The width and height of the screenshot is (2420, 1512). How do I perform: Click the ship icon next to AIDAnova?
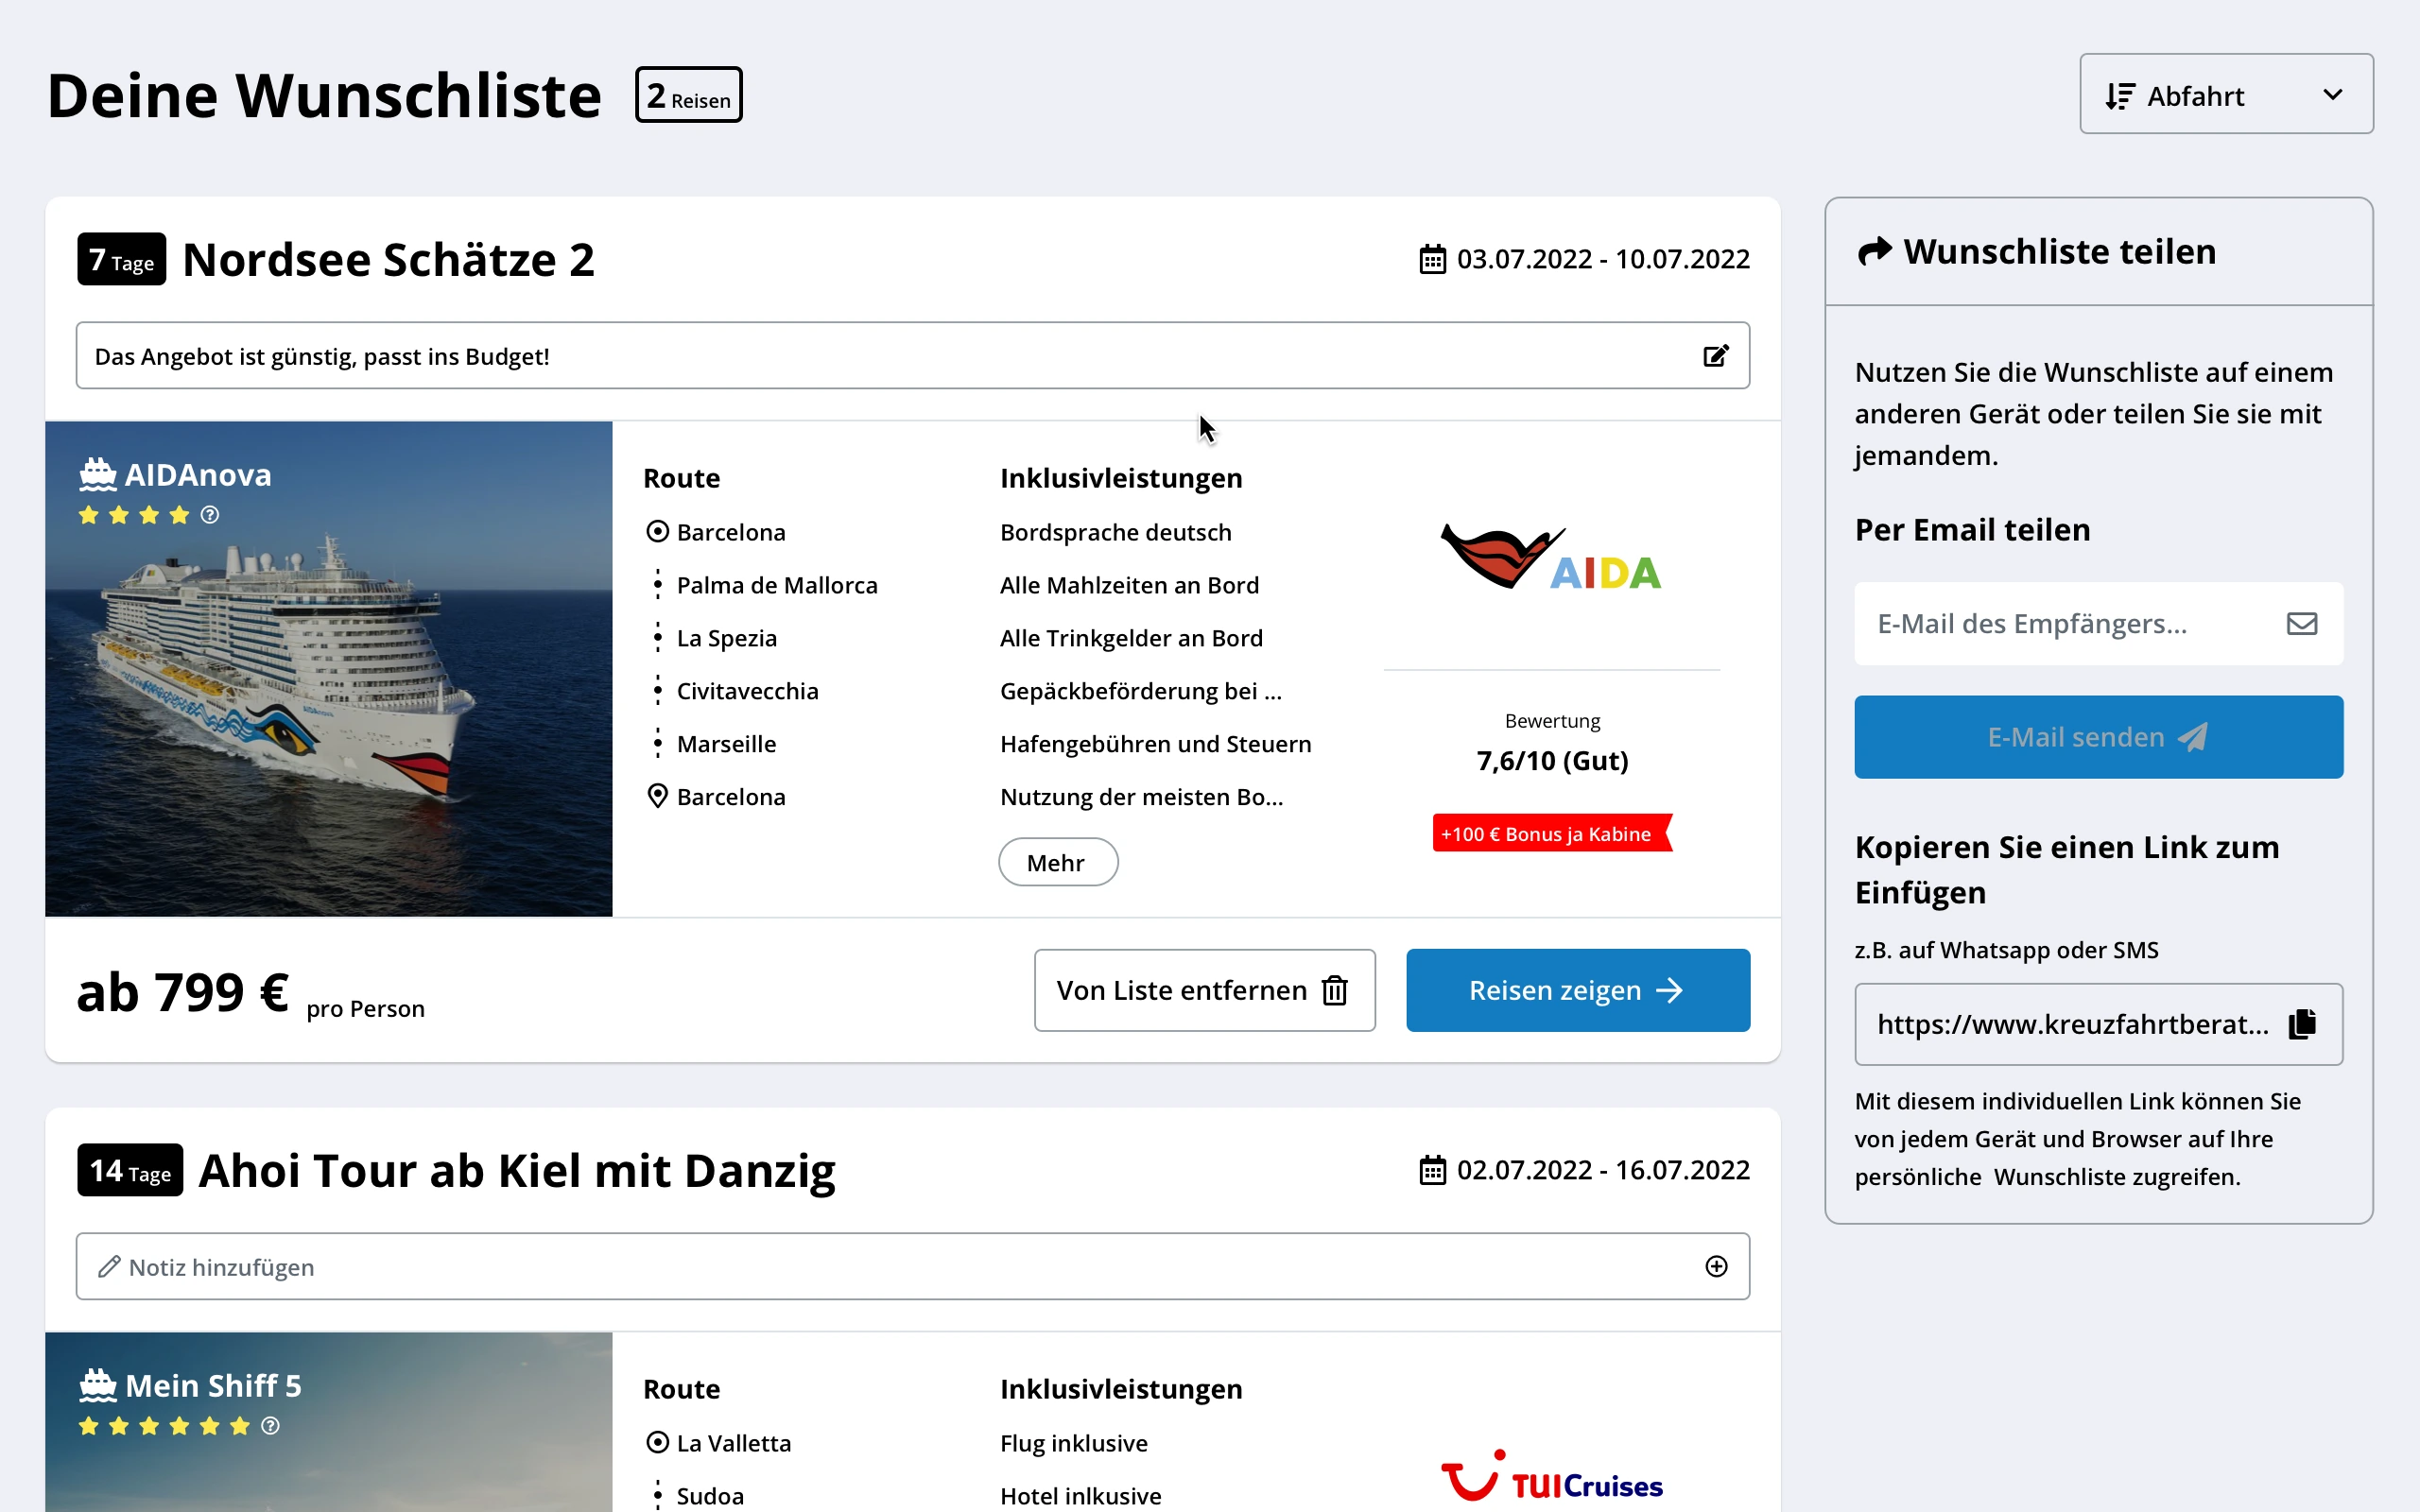click(x=98, y=474)
